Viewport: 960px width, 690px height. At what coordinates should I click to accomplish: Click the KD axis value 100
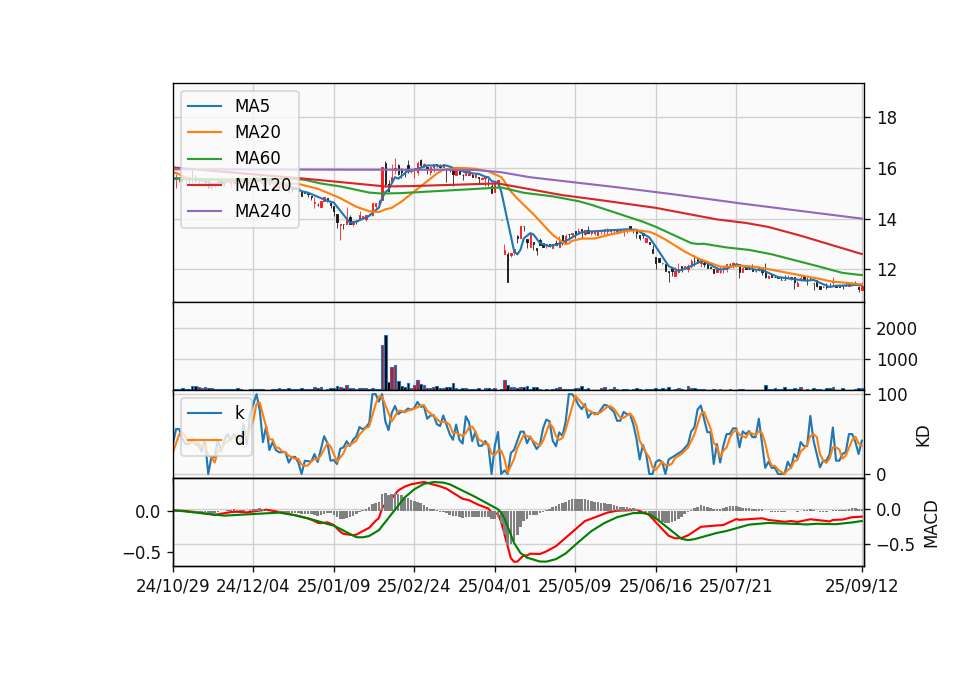click(x=892, y=395)
